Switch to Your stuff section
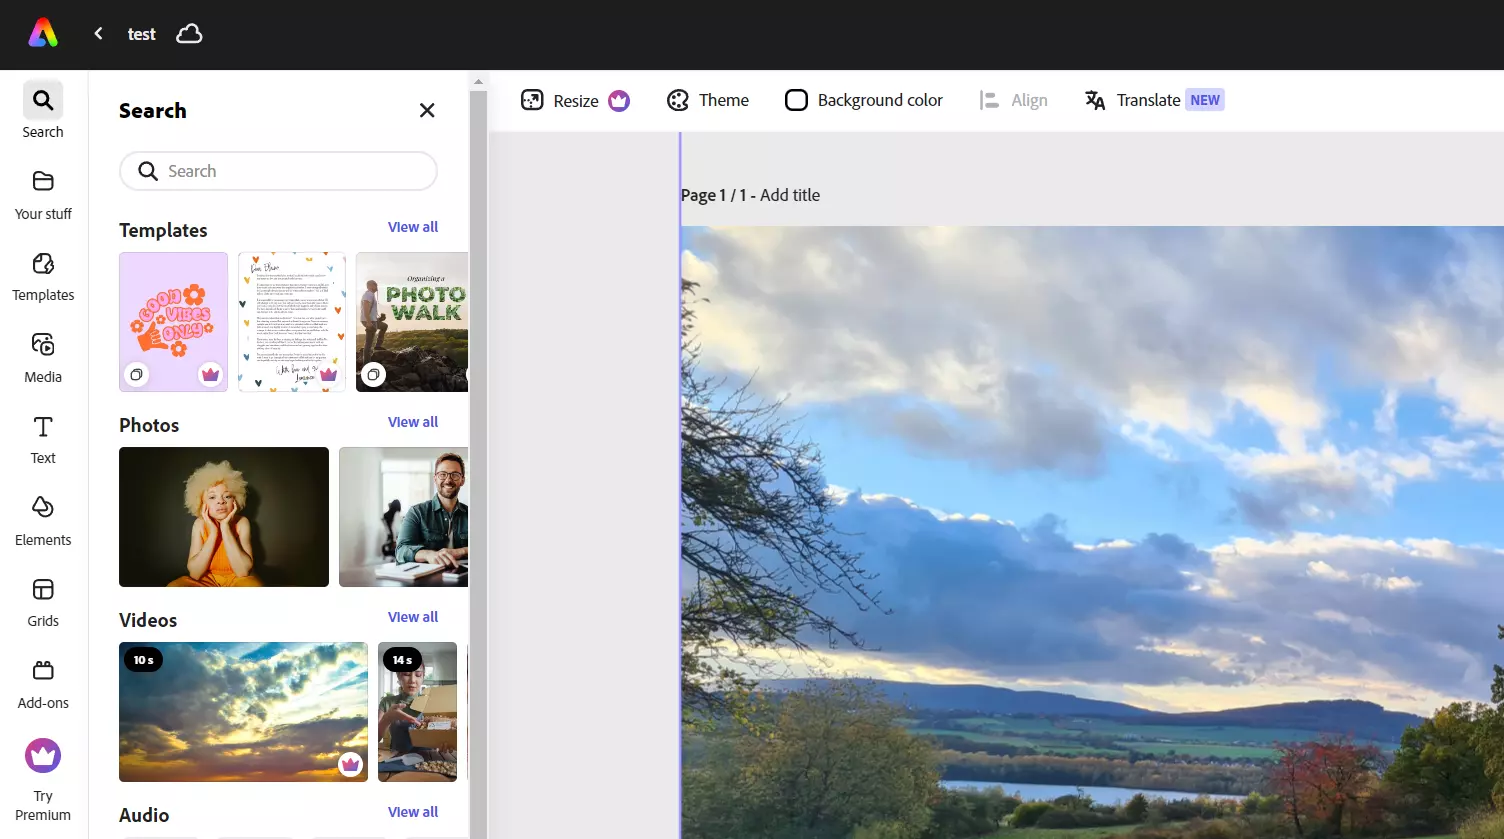This screenshot has height=839, width=1504. [42, 196]
